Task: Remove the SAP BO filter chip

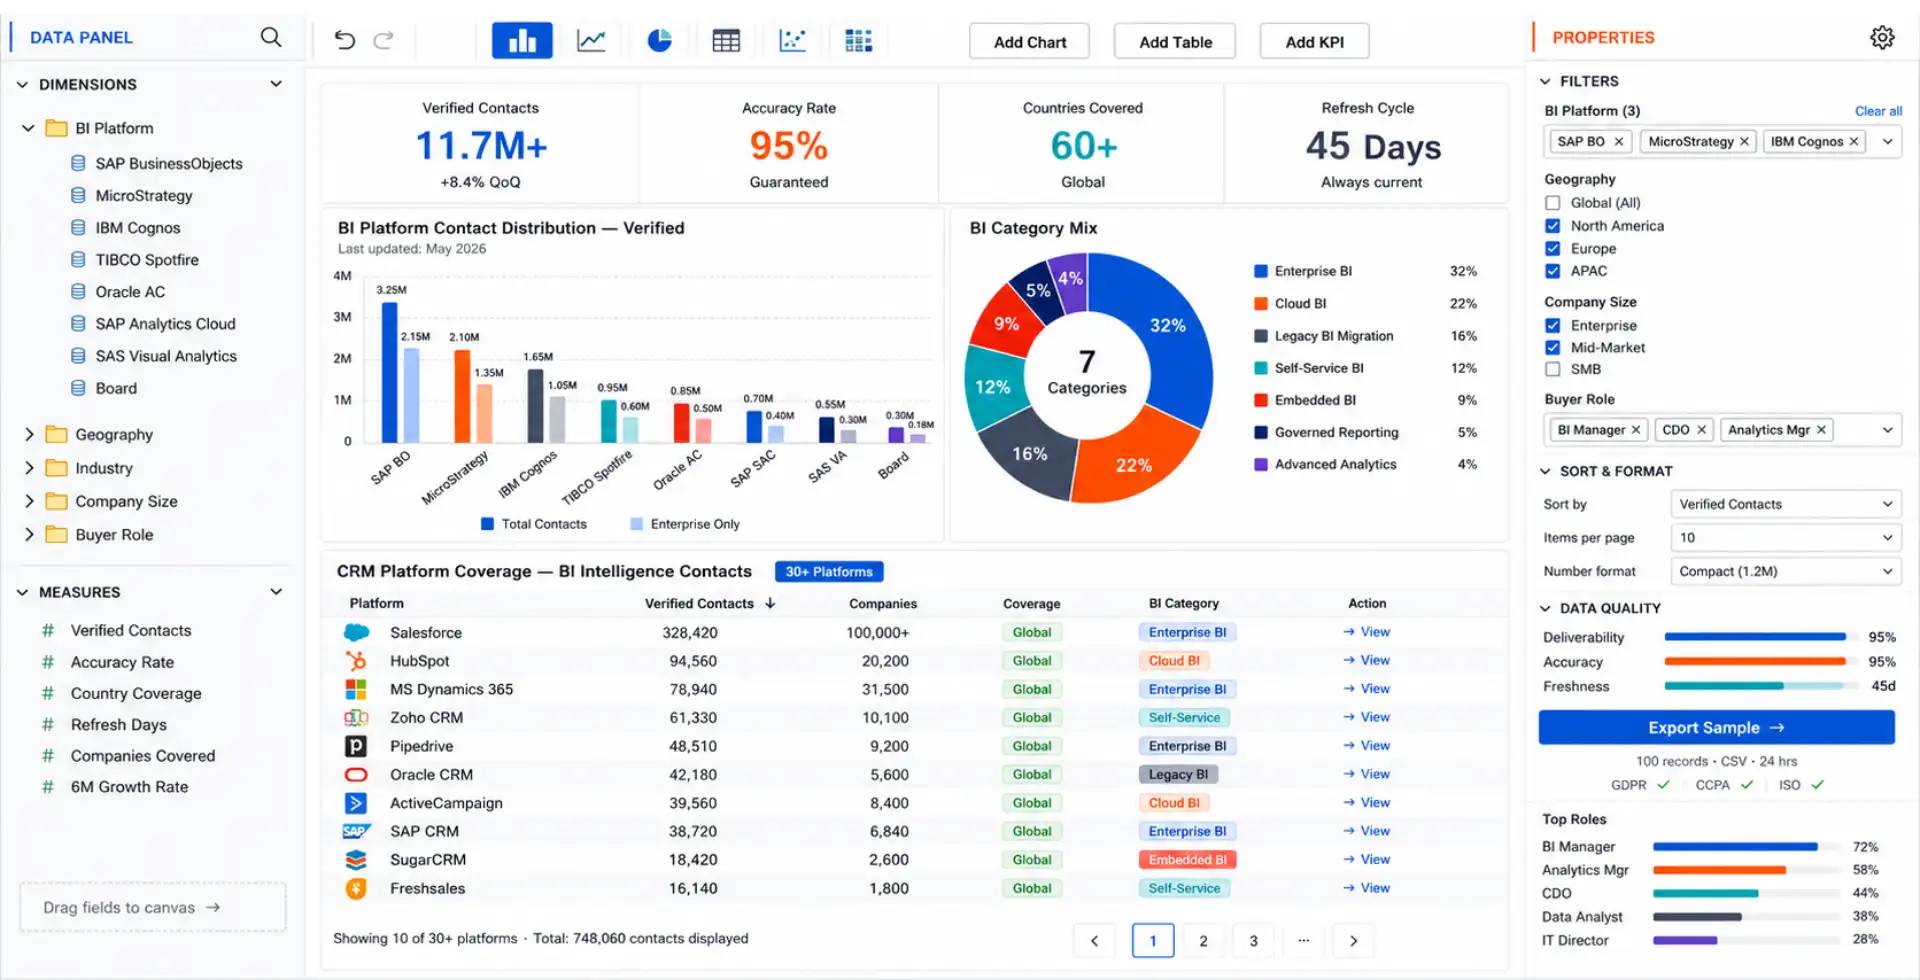Action: [1618, 141]
